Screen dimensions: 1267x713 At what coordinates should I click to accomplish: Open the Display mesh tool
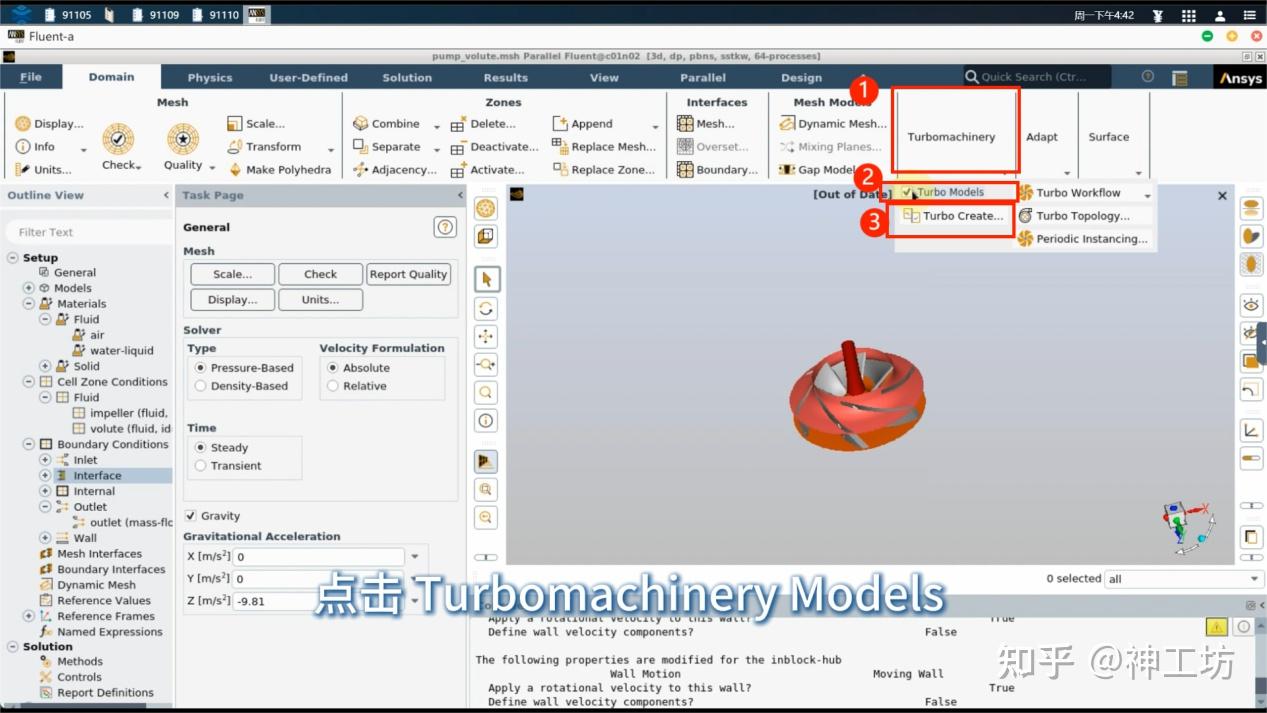click(49, 124)
